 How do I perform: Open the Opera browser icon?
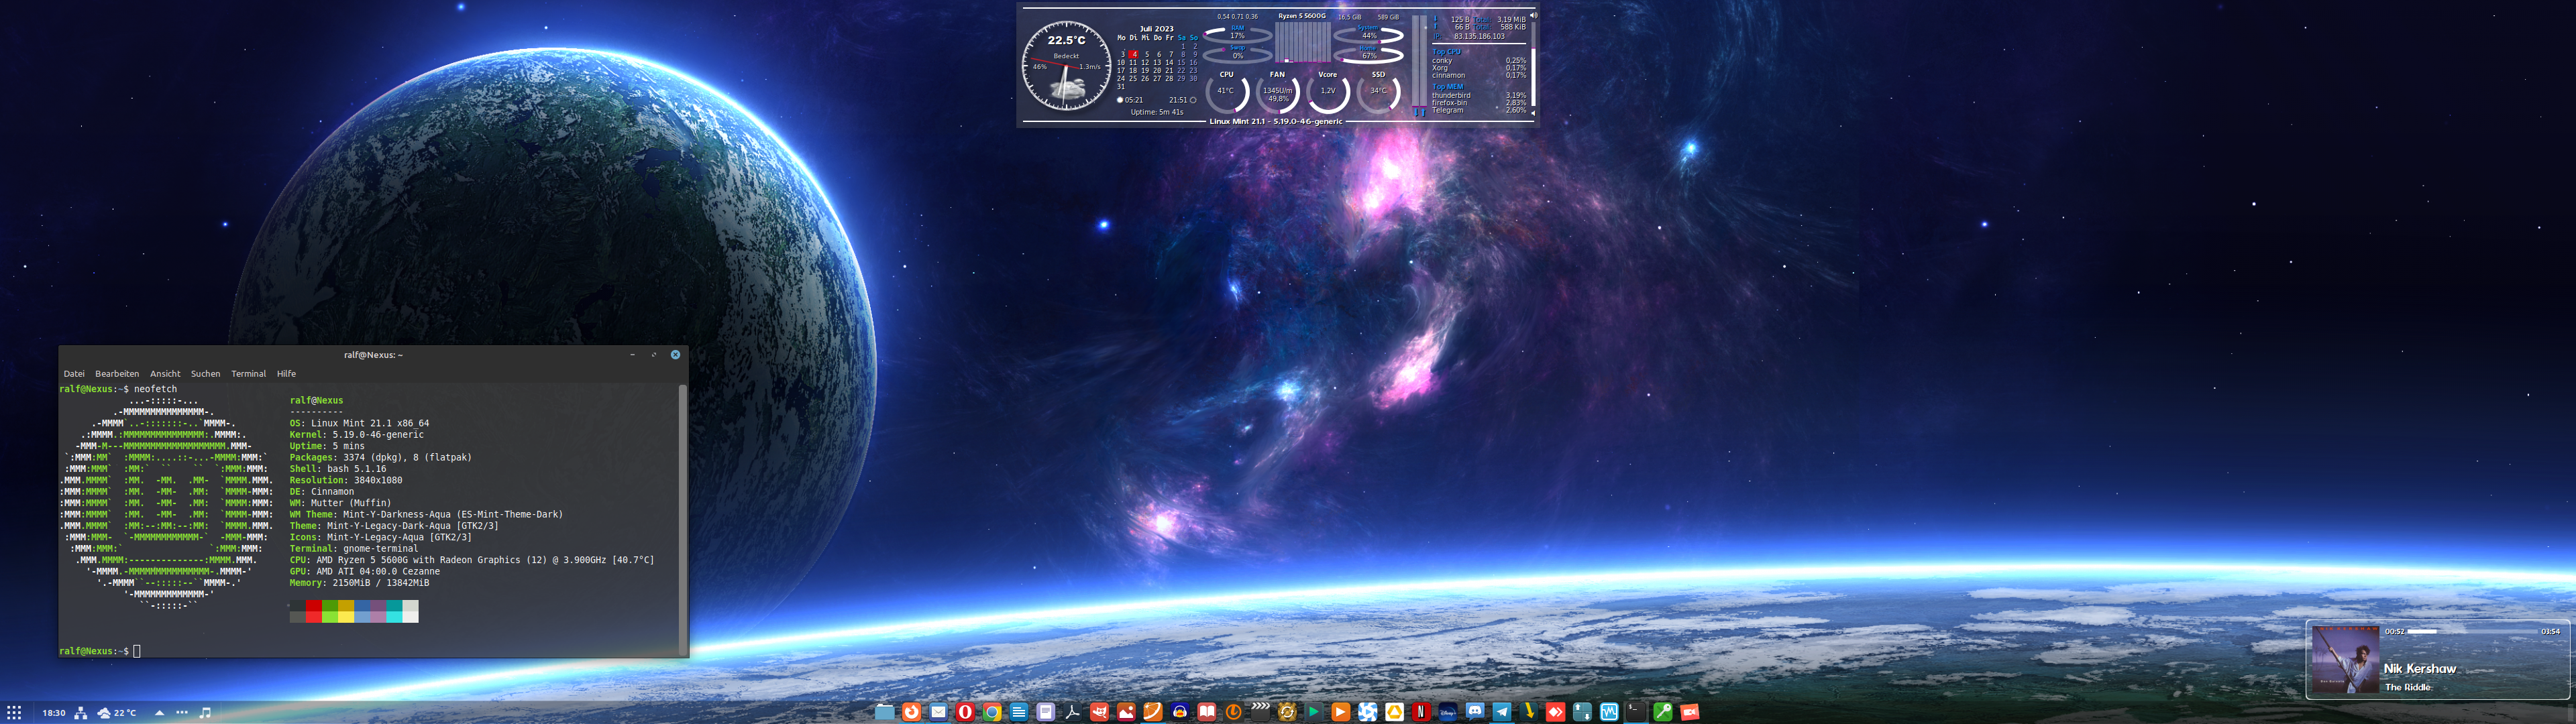point(965,712)
